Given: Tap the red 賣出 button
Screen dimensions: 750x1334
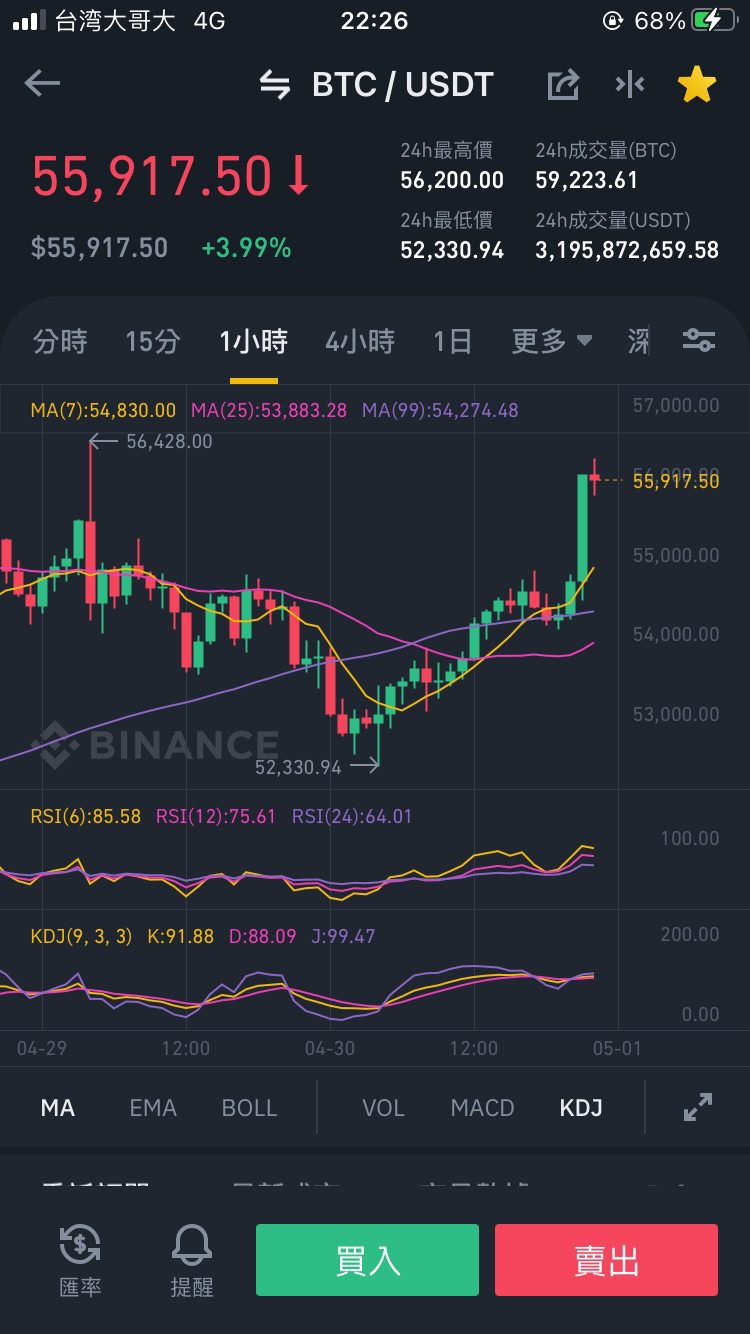Looking at the screenshot, I should [x=606, y=1260].
